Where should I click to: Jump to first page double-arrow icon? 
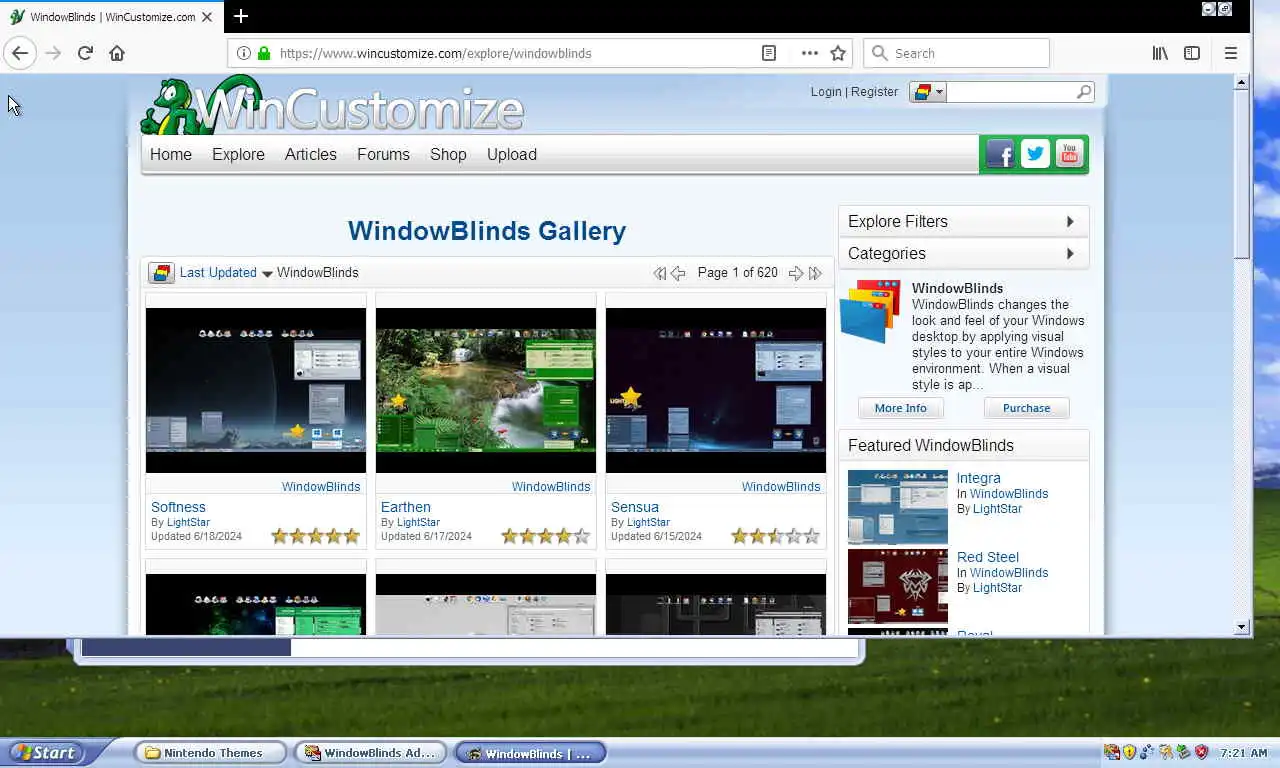click(x=659, y=273)
